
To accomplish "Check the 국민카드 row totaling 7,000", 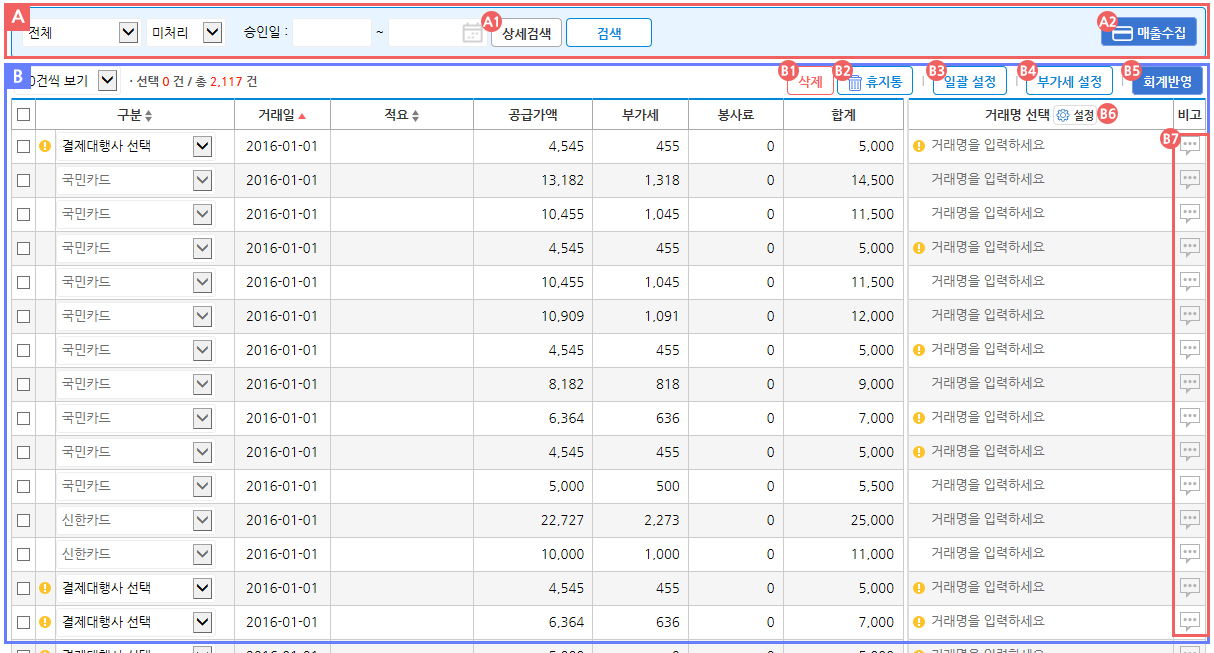I will coord(23,419).
